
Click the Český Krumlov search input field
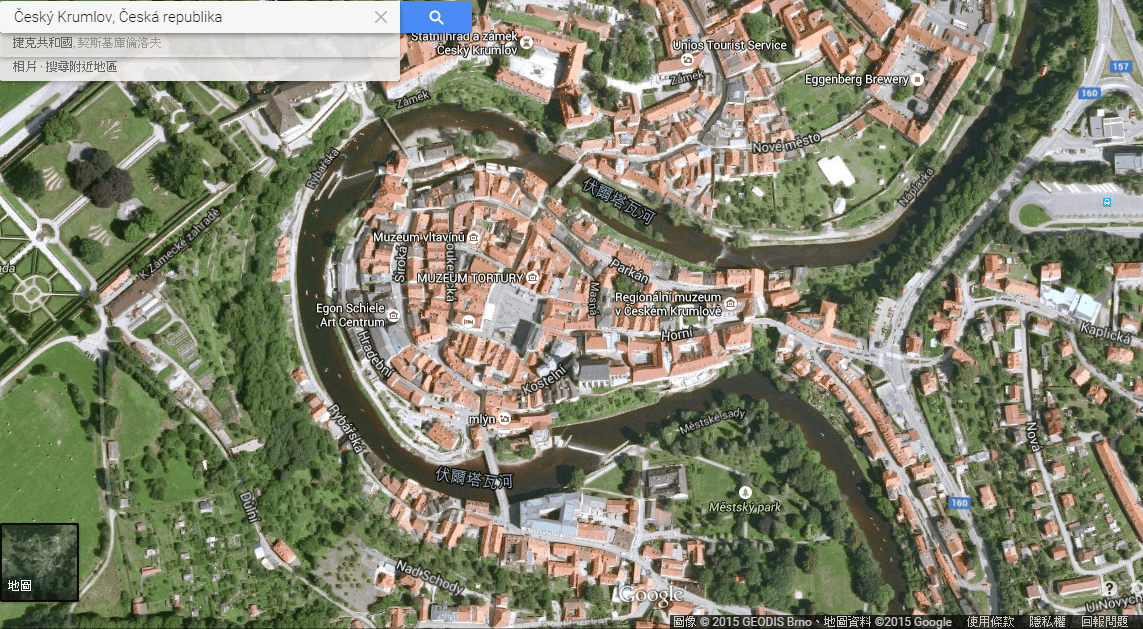point(190,17)
